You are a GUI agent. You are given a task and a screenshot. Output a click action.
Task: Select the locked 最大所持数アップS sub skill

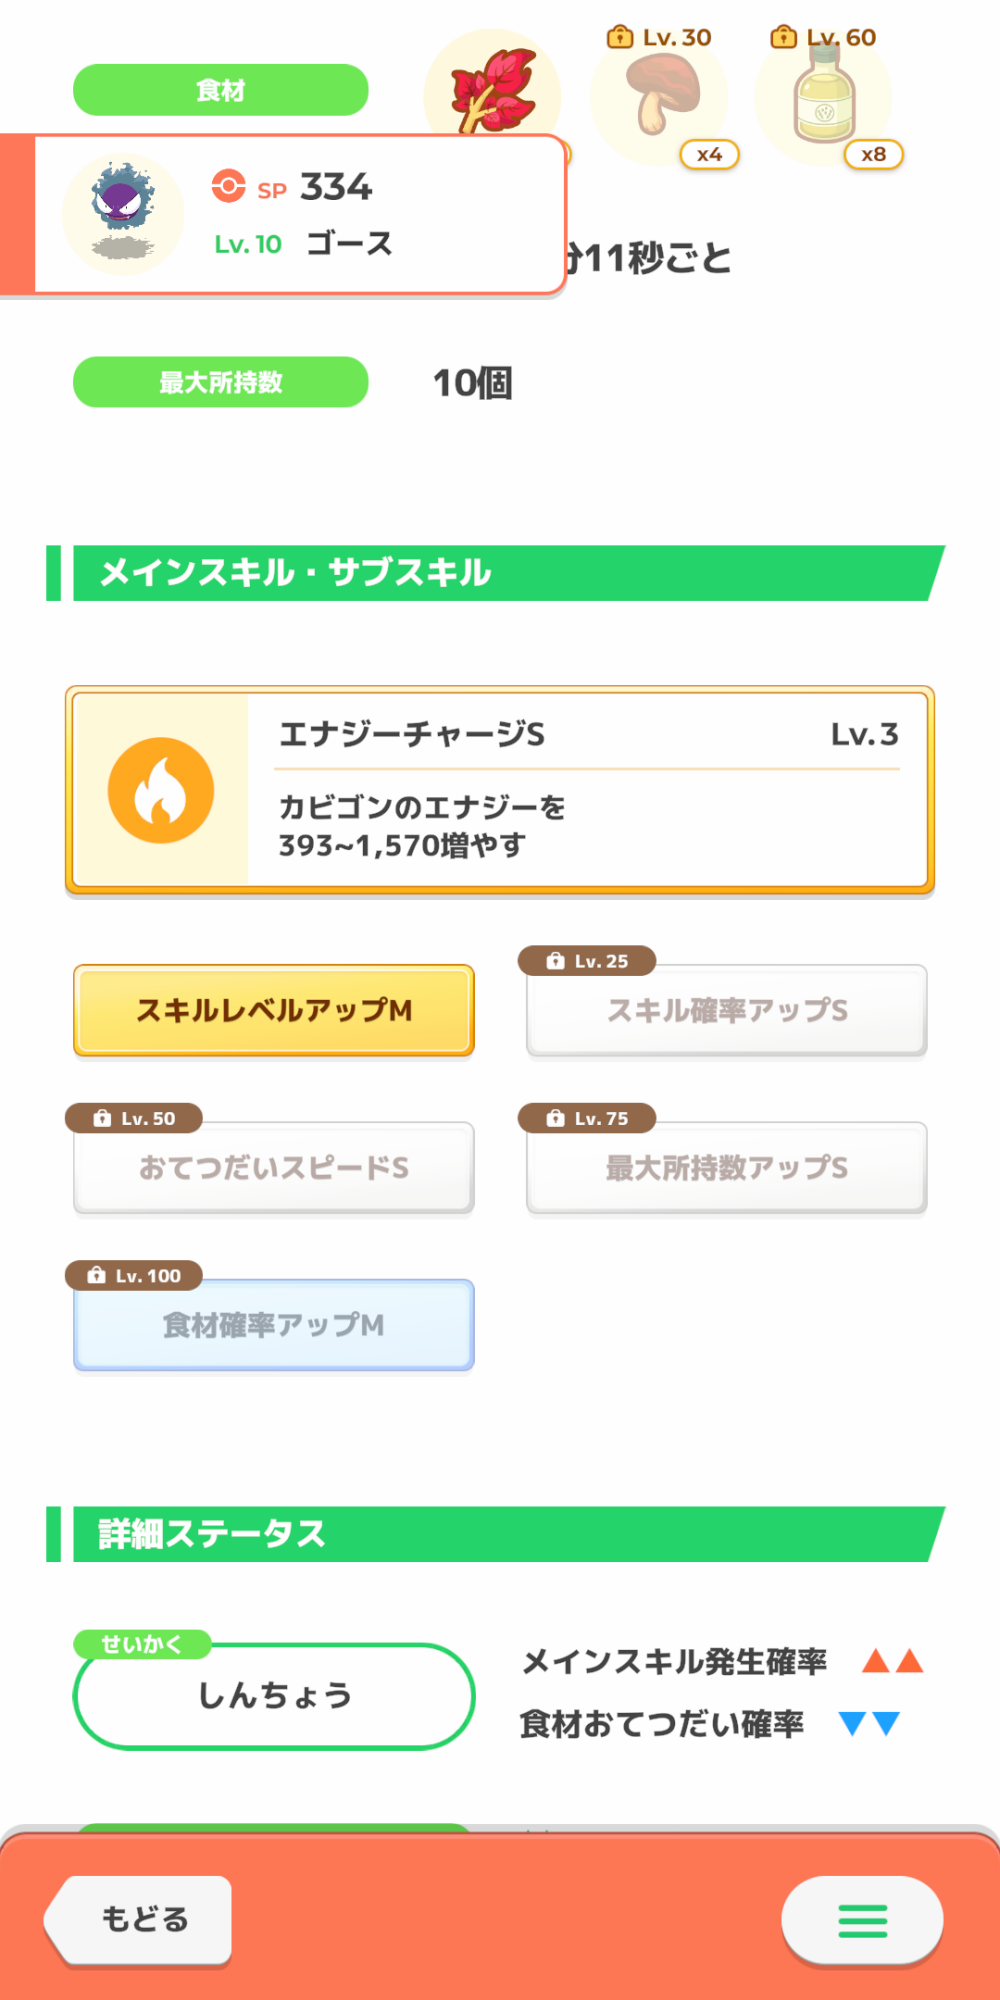click(727, 1167)
